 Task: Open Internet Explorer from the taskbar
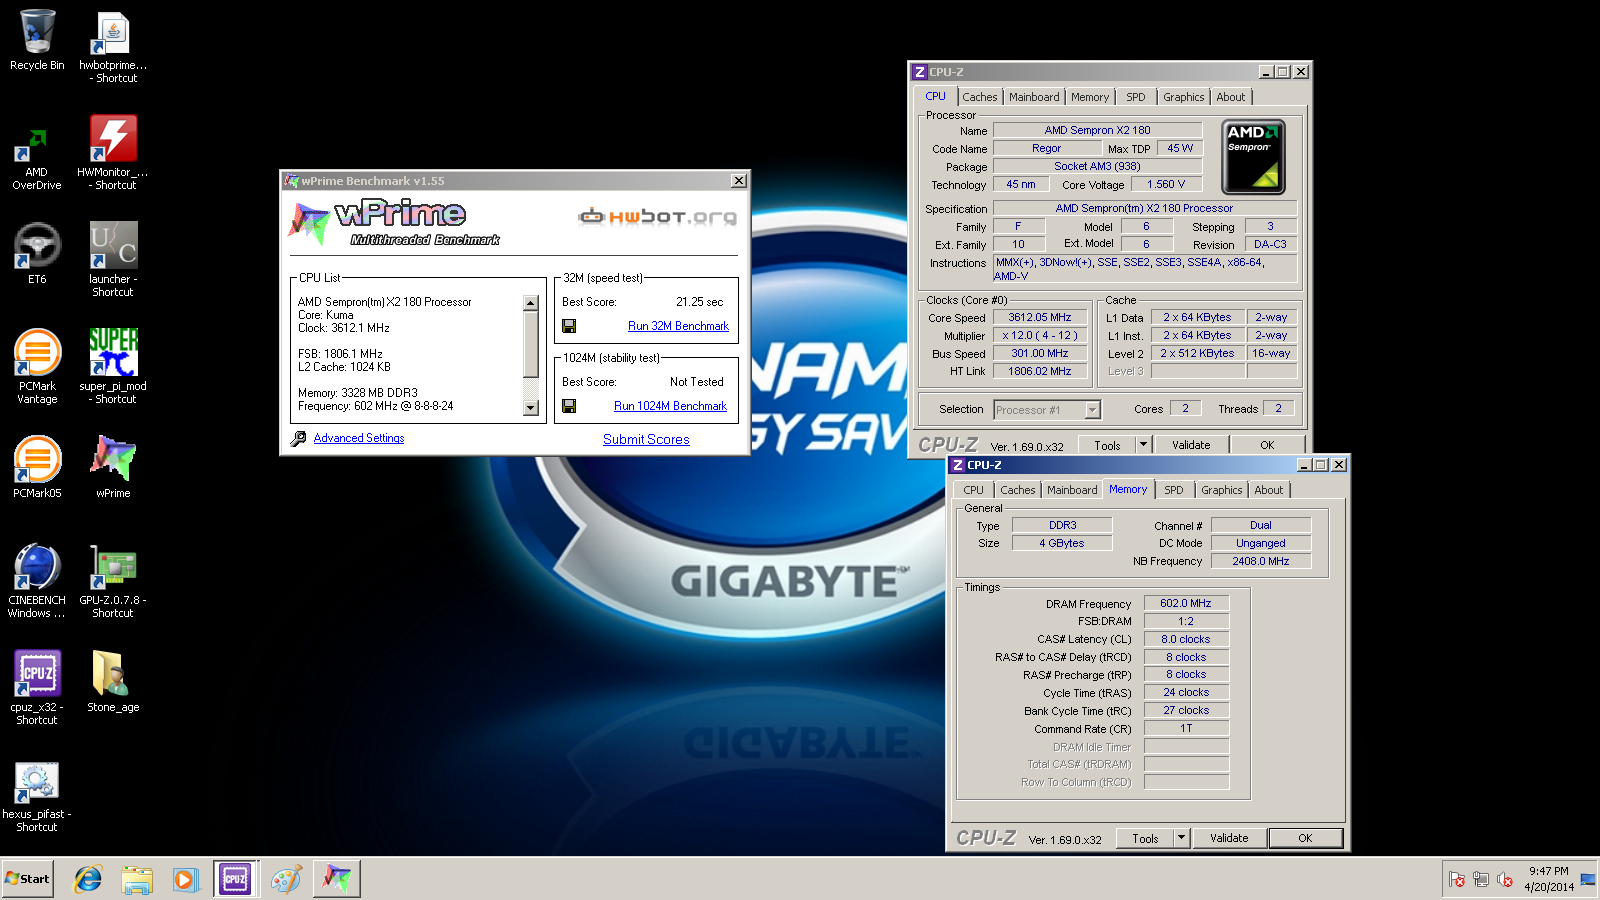(88, 879)
